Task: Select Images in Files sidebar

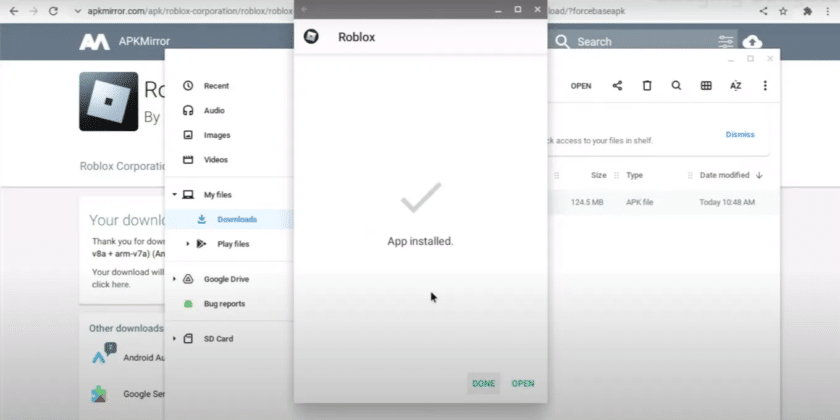Action: 217,135
